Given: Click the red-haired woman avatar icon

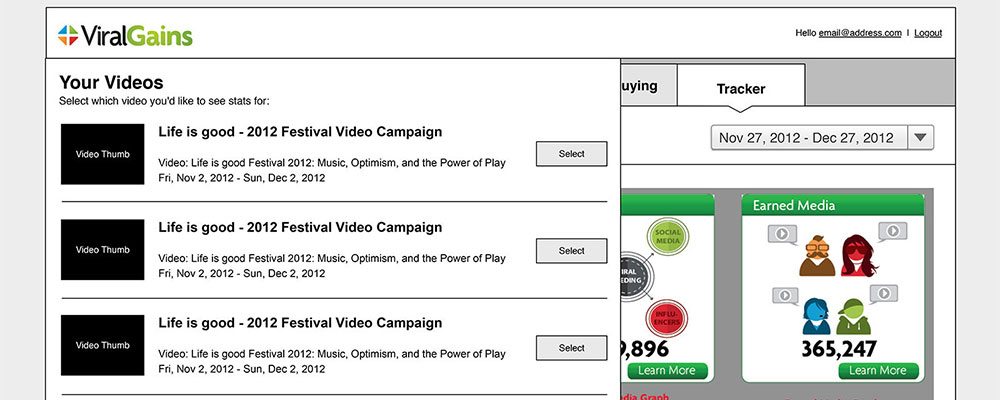Looking at the screenshot, I should [859, 255].
